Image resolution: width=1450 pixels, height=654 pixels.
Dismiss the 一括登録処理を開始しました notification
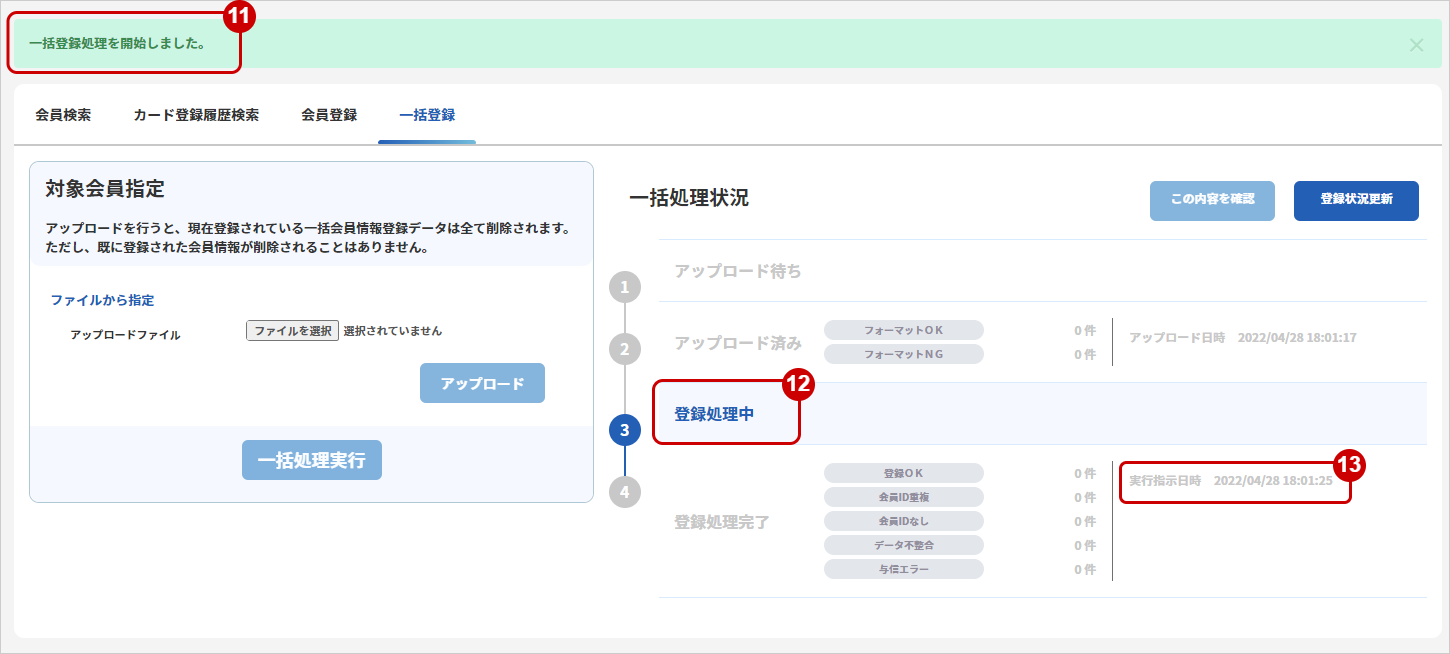pyautogui.click(x=1416, y=45)
